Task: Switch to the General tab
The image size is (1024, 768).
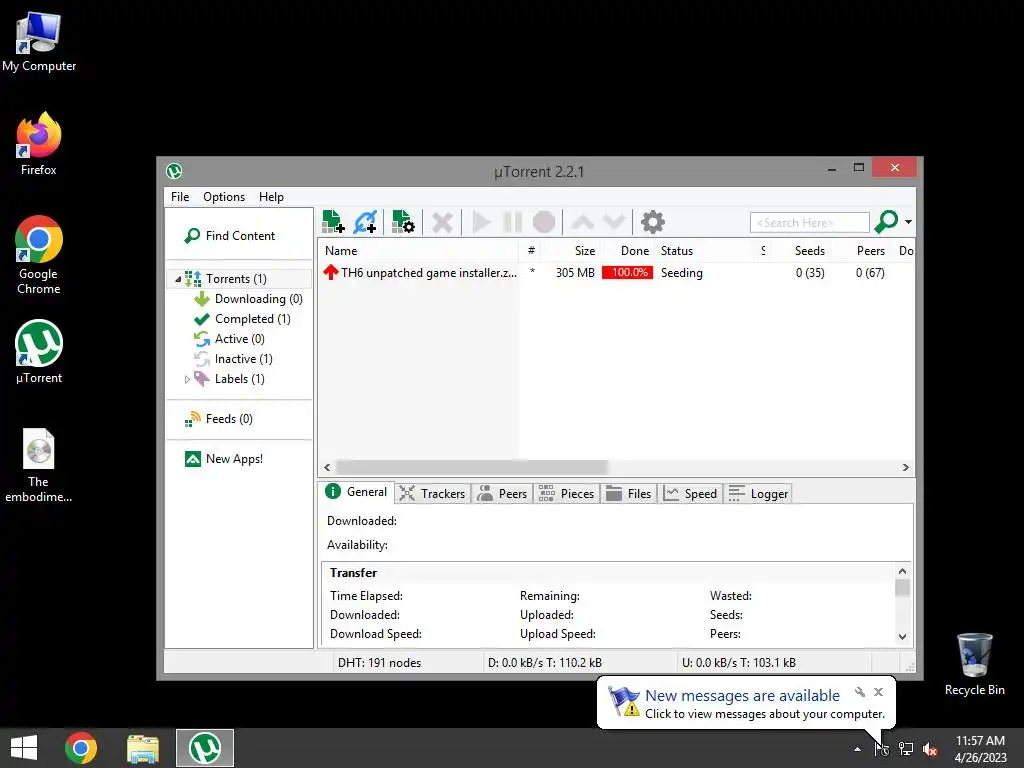Action: point(356,492)
